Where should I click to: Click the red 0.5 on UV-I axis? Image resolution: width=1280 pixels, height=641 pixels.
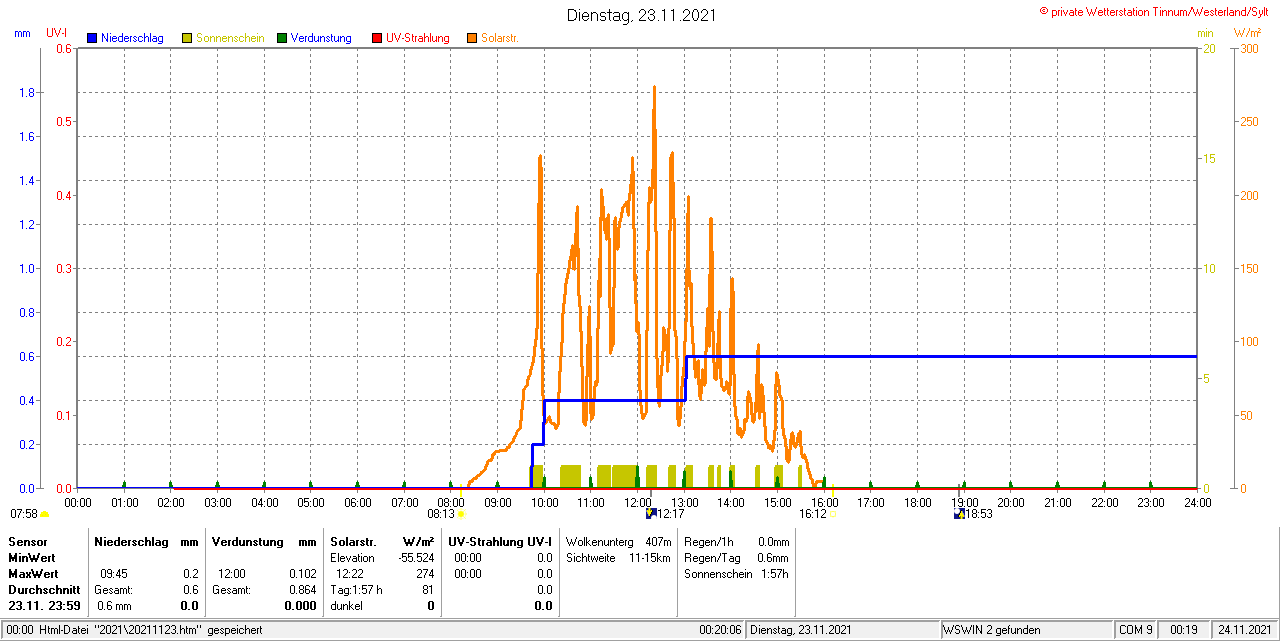(64, 122)
